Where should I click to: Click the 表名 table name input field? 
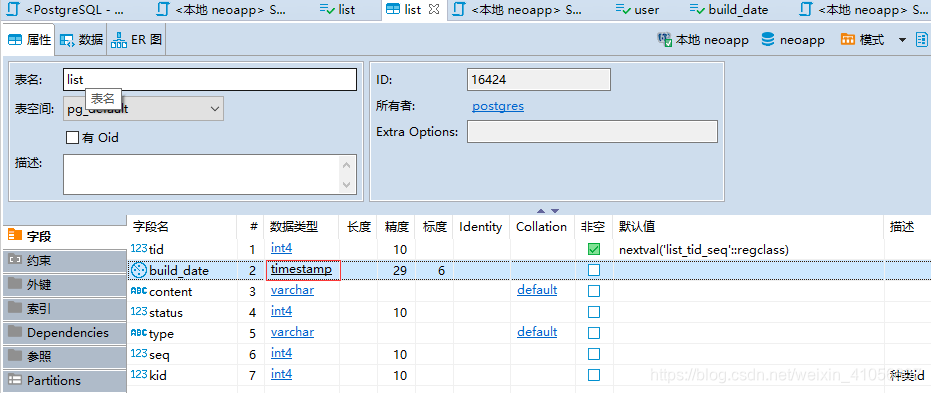coord(210,80)
